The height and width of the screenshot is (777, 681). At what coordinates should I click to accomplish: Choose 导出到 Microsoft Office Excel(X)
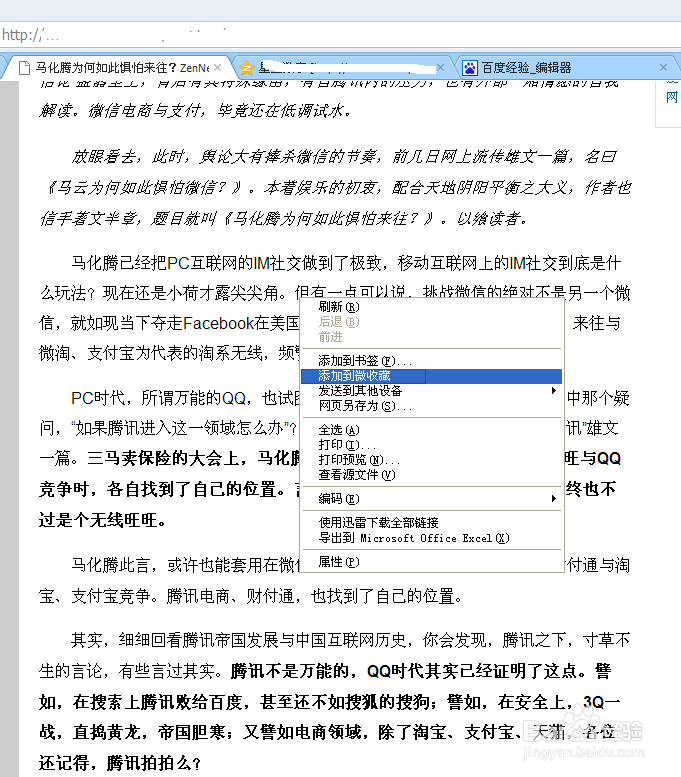pos(431,538)
